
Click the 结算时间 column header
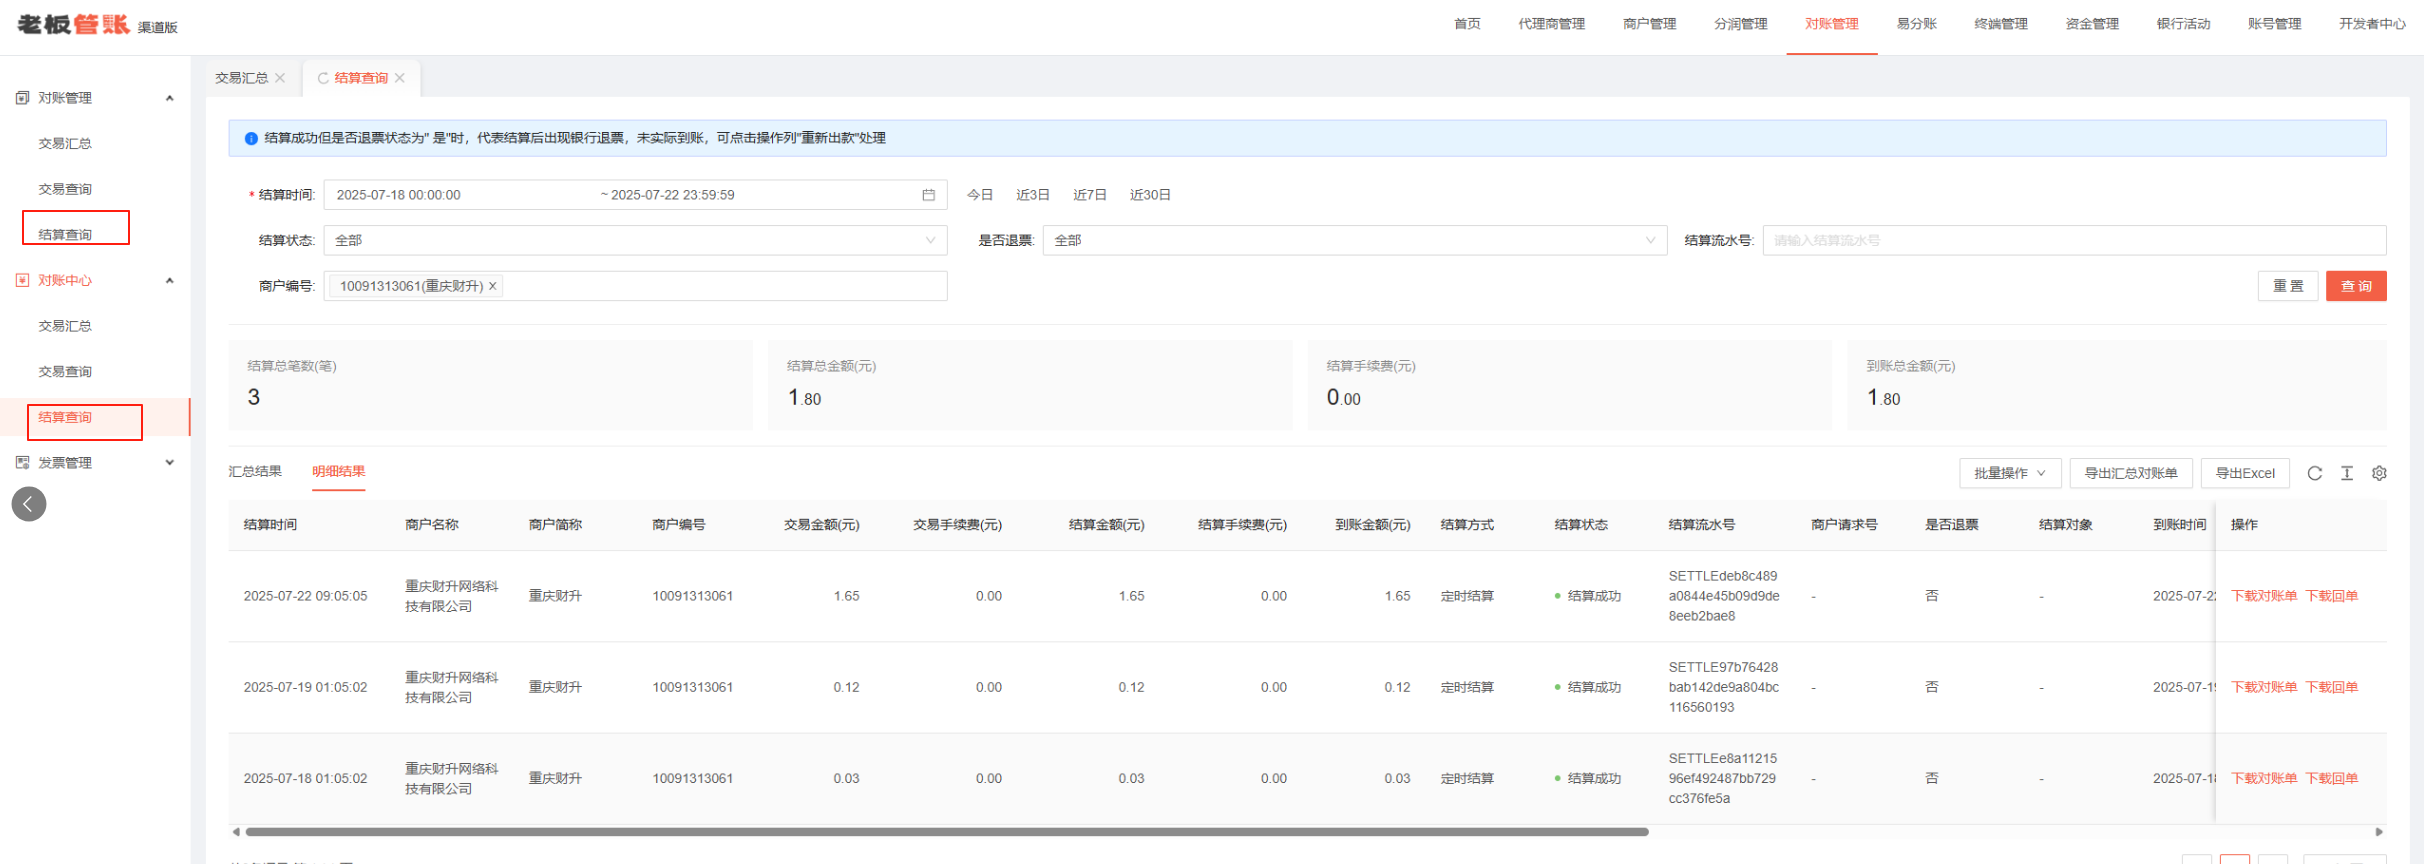tap(270, 525)
